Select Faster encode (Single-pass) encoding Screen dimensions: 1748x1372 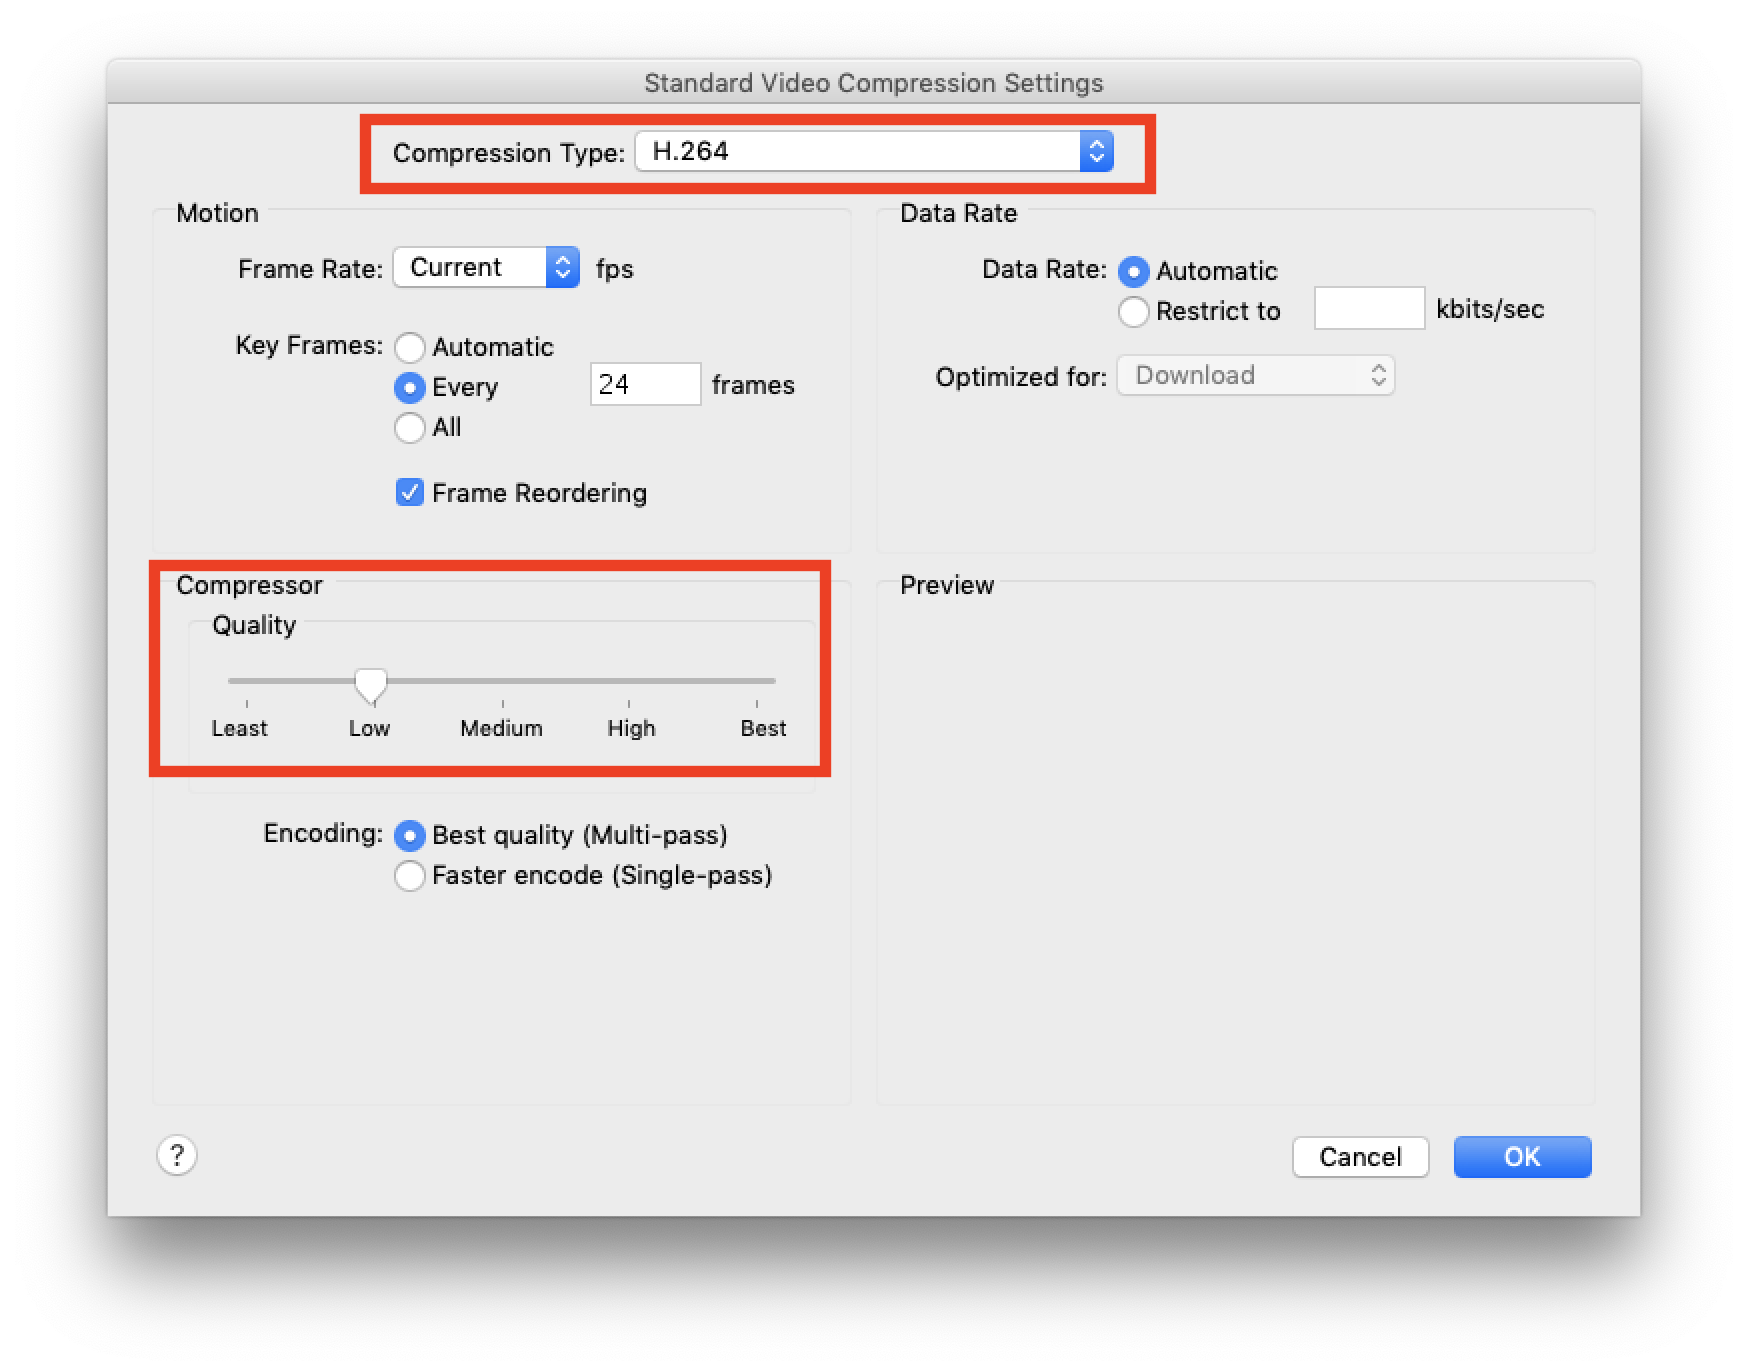[x=409, y=876]
